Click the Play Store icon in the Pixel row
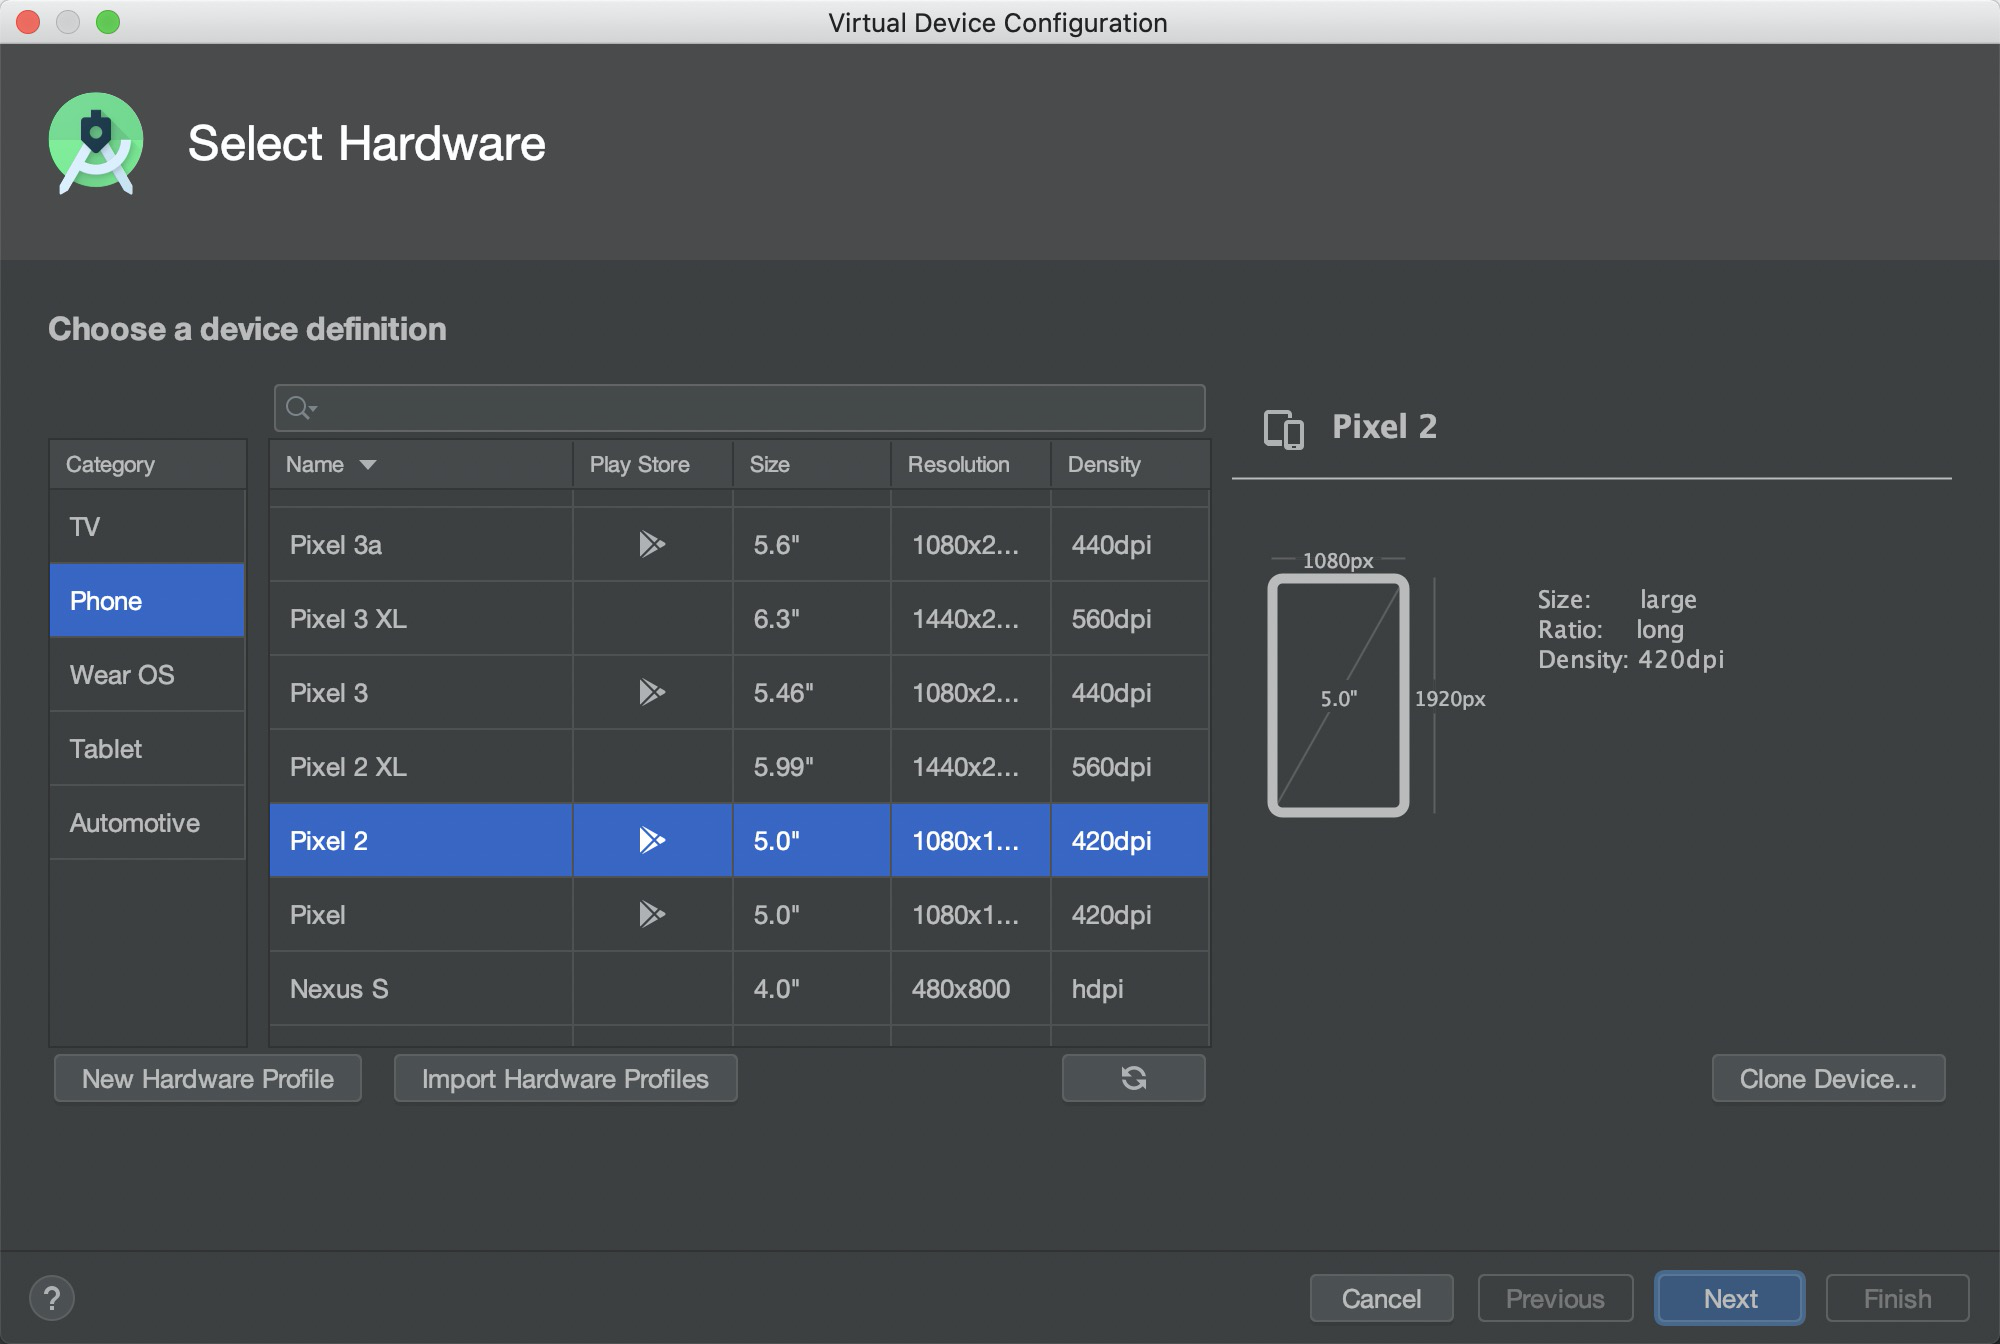Viewport: 2000px width, 1344px height. [652, 914]
